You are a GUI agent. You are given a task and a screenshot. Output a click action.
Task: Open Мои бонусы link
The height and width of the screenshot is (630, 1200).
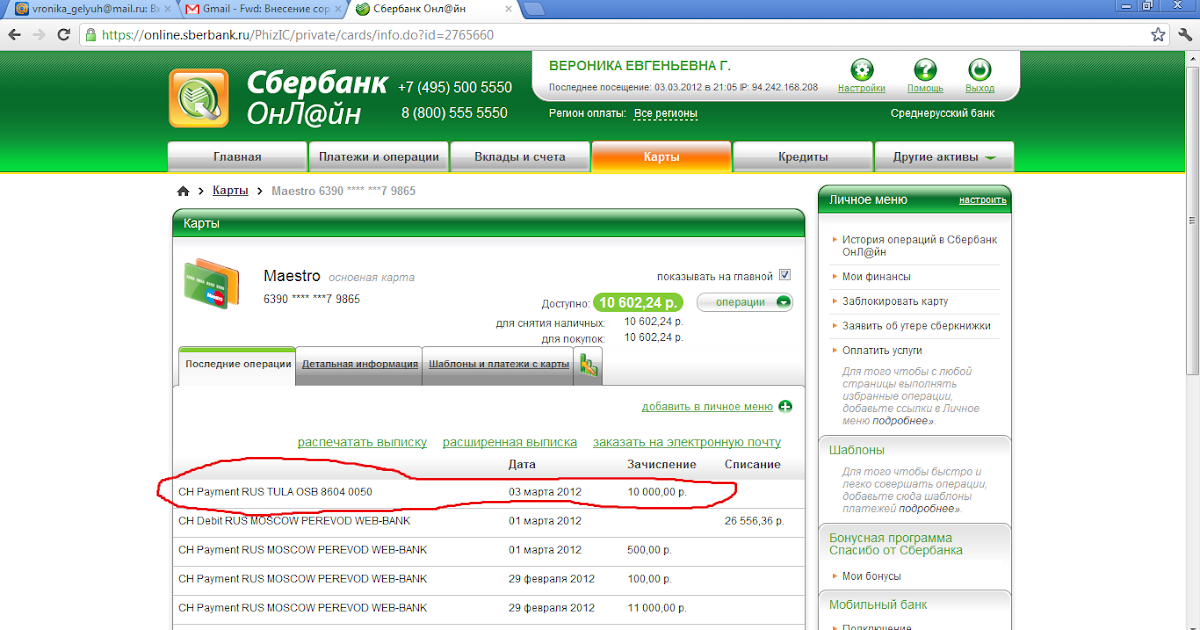click(871, 576)
